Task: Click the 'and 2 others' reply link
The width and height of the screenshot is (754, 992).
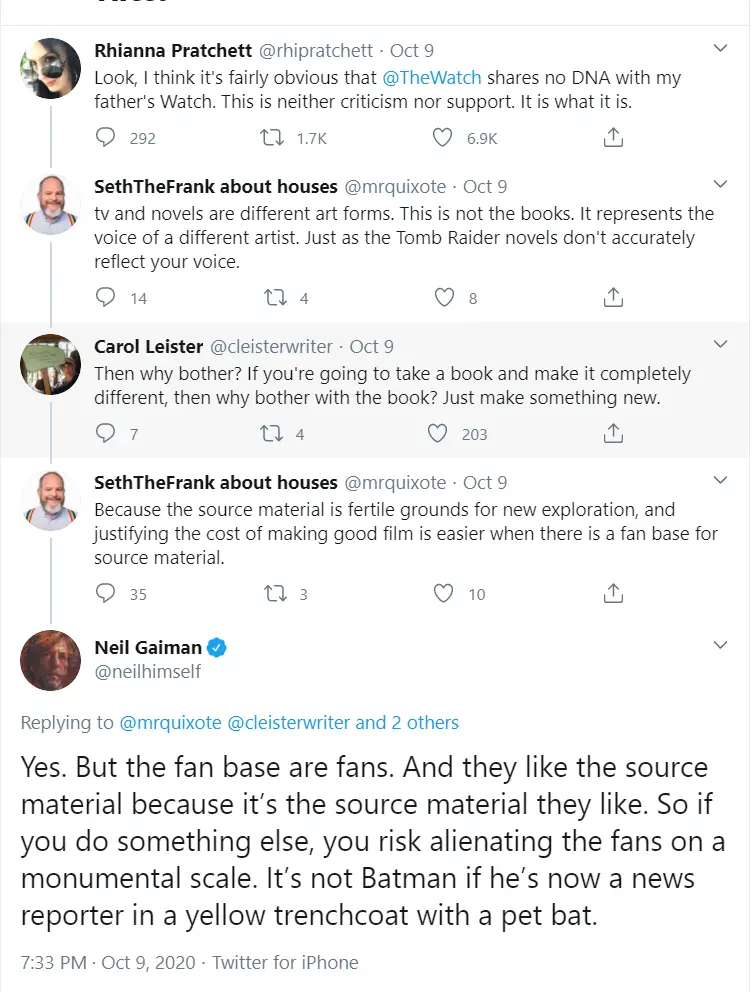Action: tap(407, 722)
